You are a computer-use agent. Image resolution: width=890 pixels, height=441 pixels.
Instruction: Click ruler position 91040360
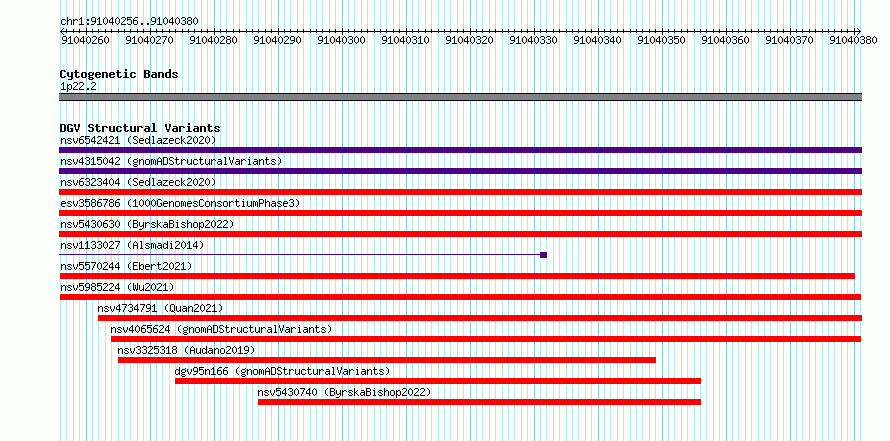pos(725,40)
